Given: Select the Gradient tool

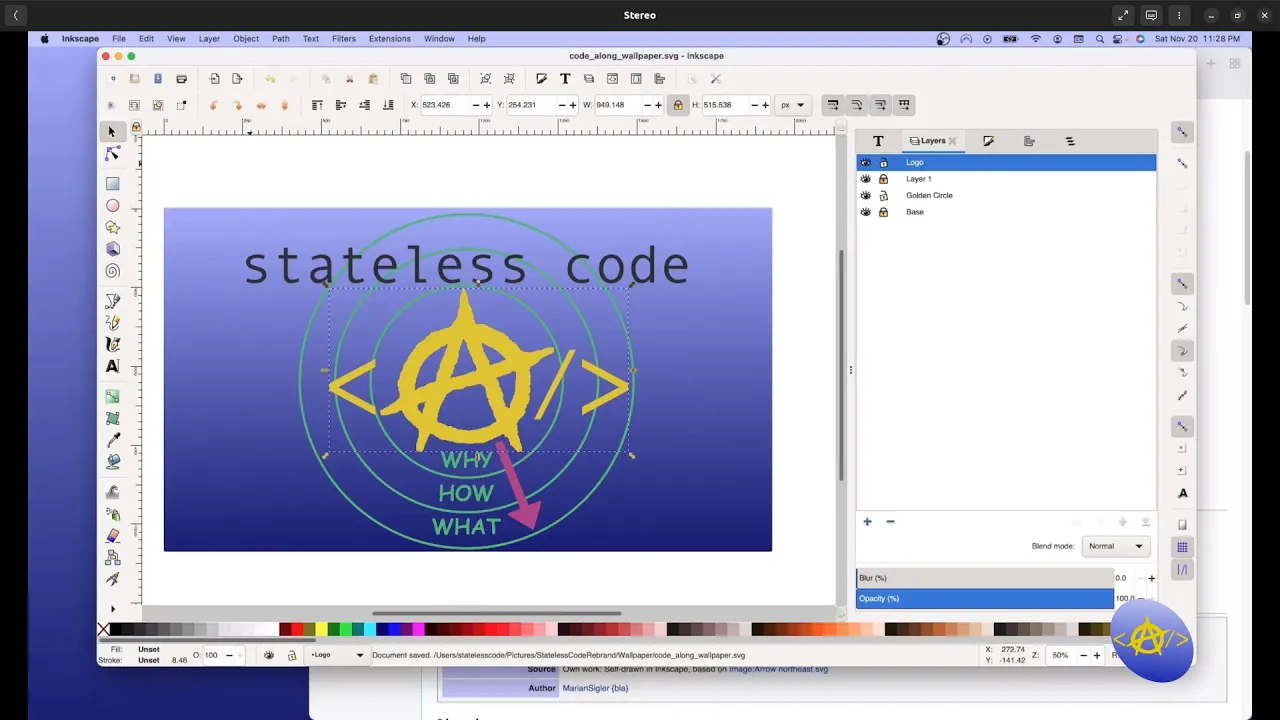Looking at the screenshot, I should click(112, 397).
